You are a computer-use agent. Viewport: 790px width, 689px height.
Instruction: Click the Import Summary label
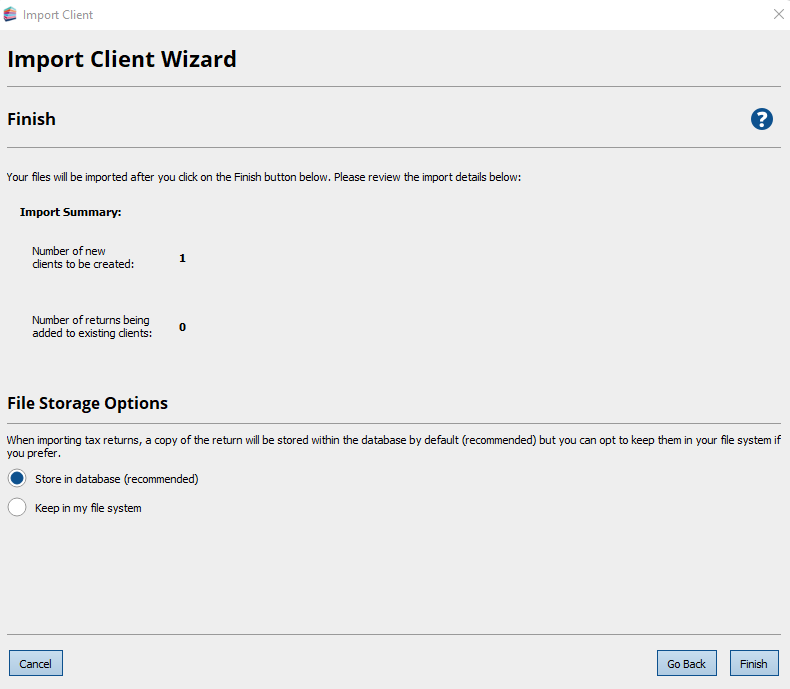pyautogui.click(x=70, y=212)
